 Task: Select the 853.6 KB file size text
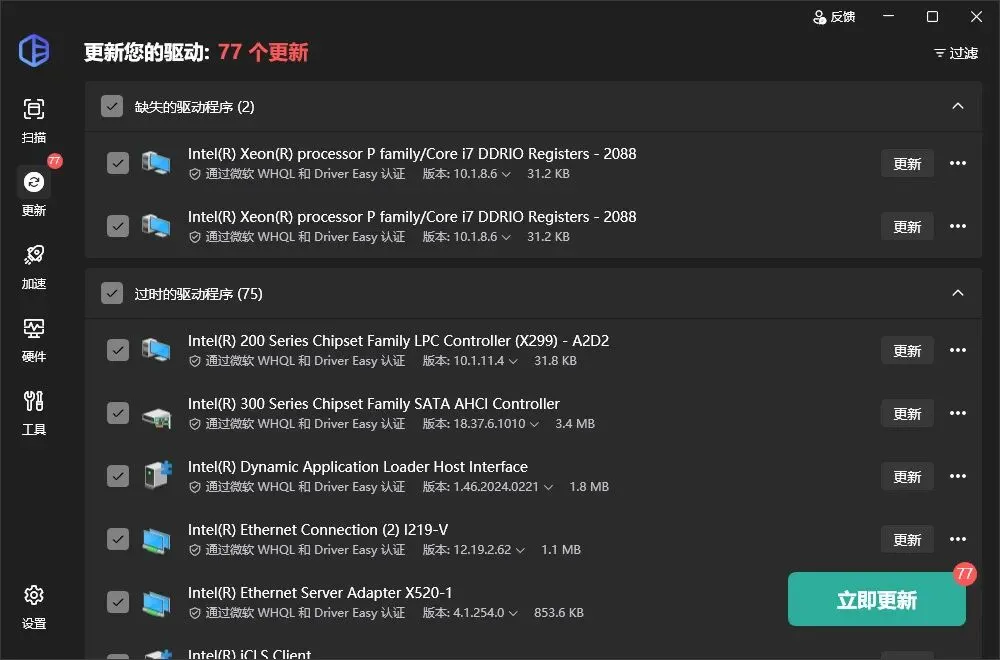pos(559,613)
